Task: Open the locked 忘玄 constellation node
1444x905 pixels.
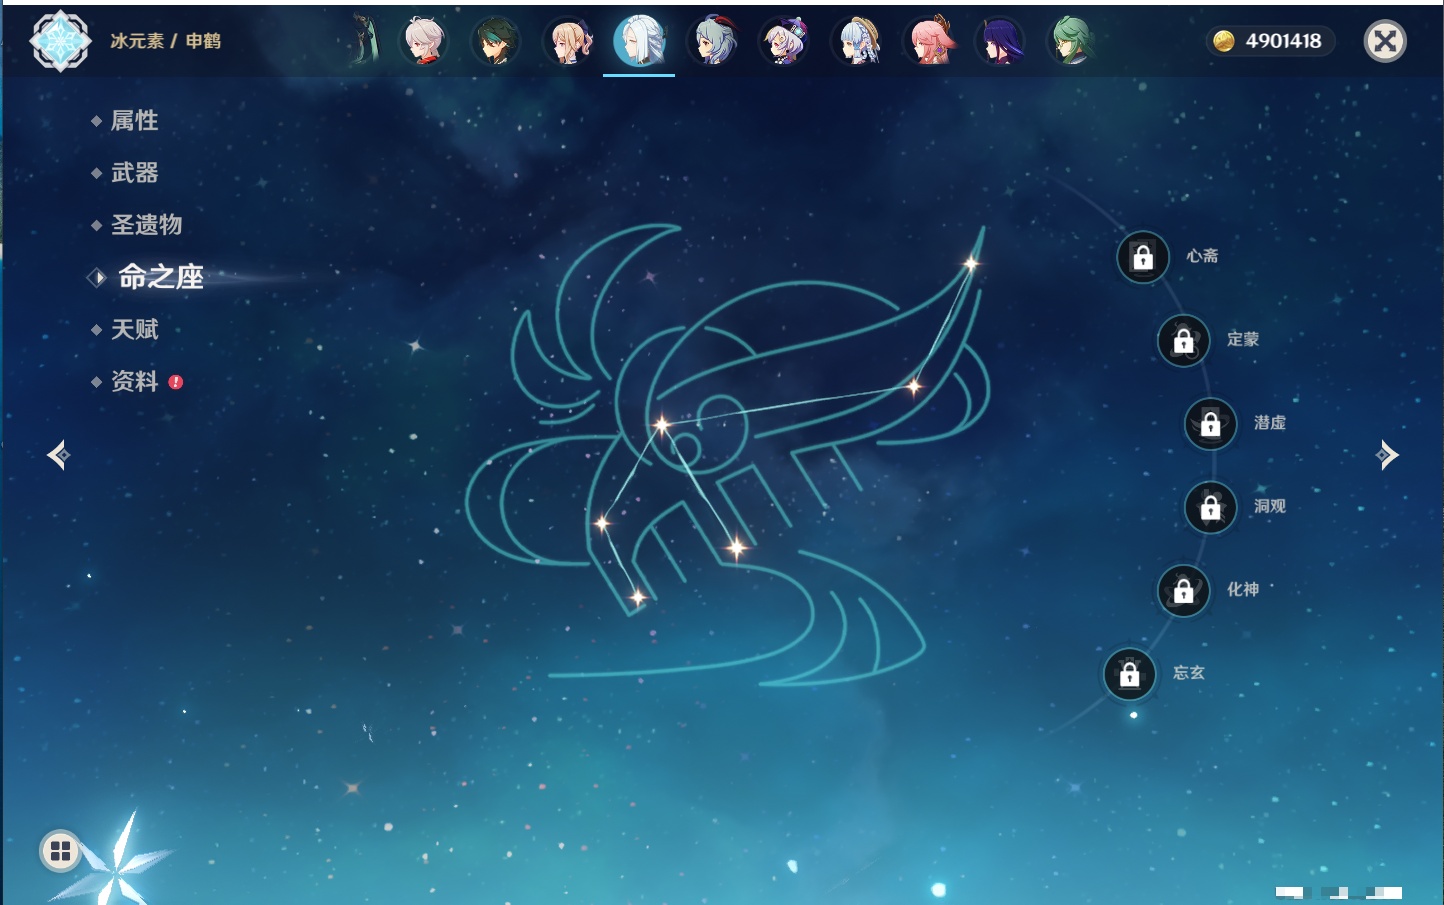Action: coord(1129,674)
